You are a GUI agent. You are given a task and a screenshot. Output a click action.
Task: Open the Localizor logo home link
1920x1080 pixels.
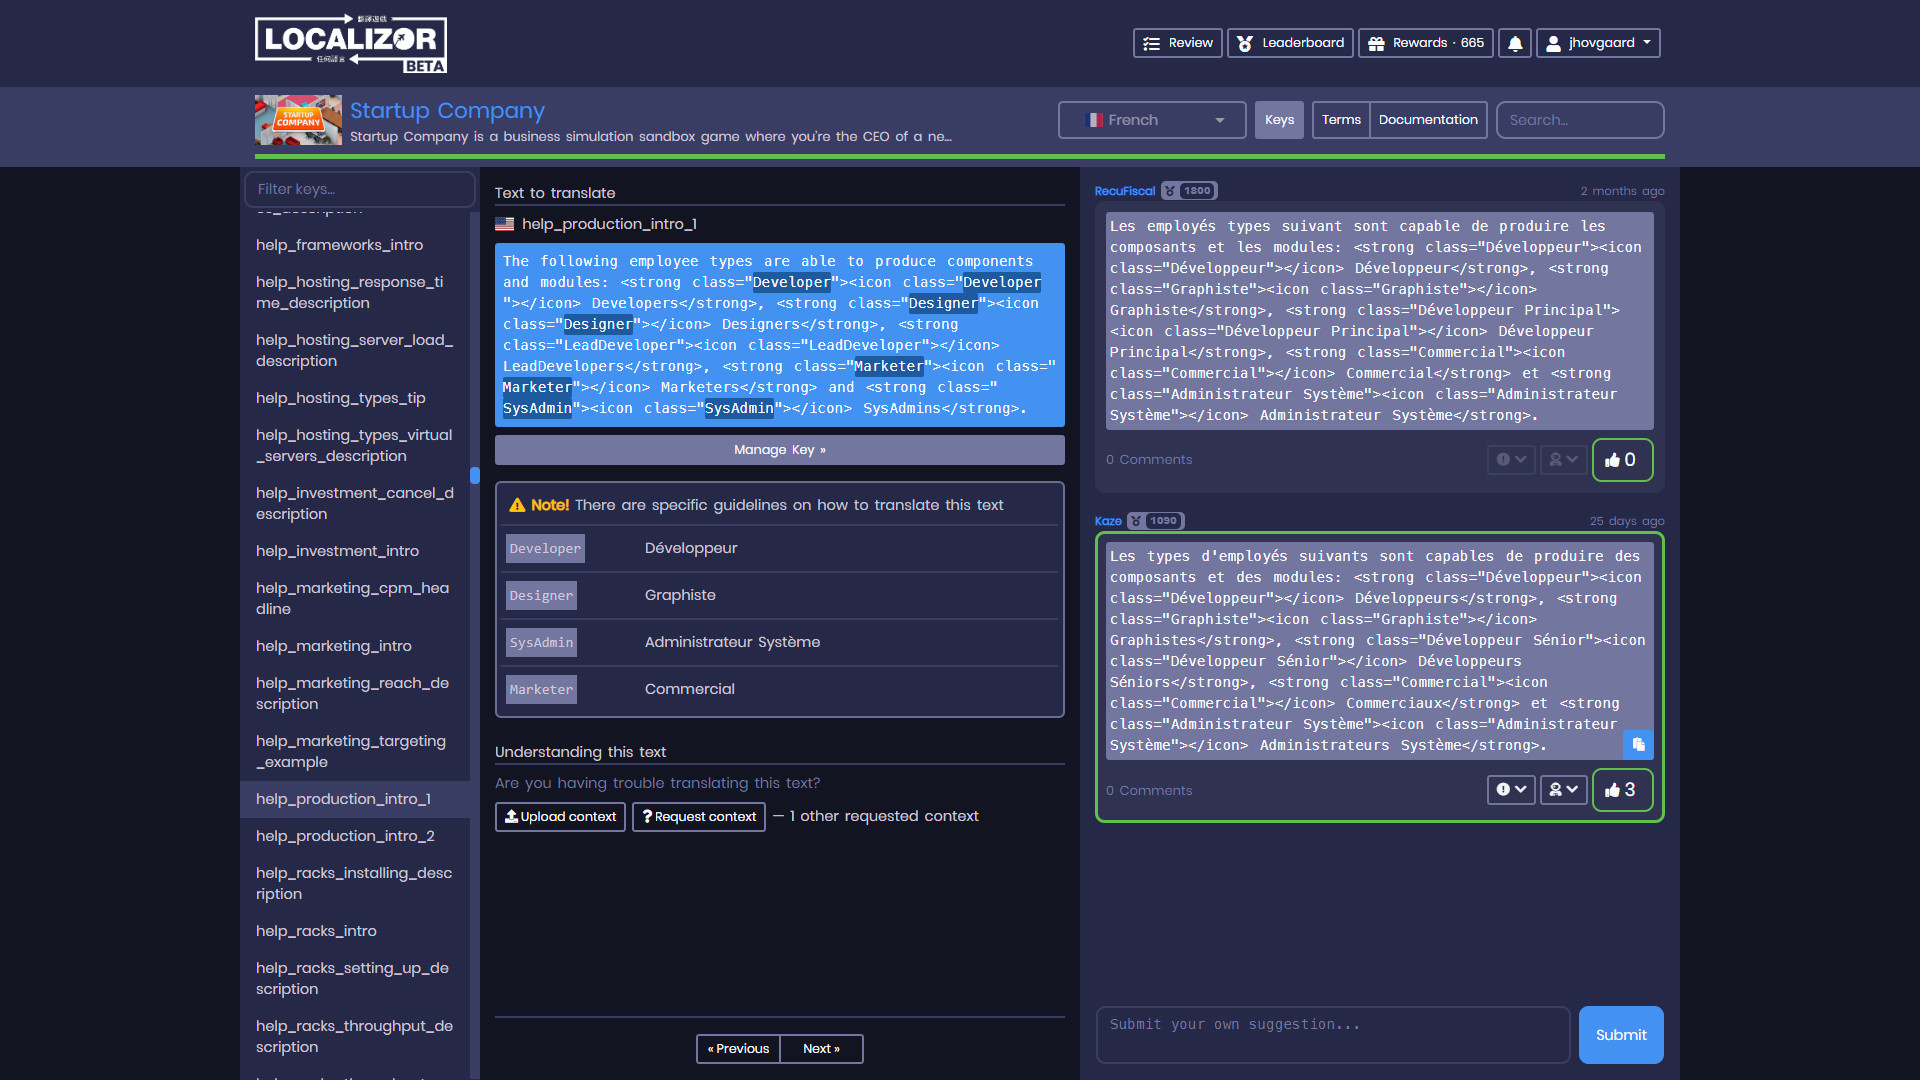coord(351,43)
